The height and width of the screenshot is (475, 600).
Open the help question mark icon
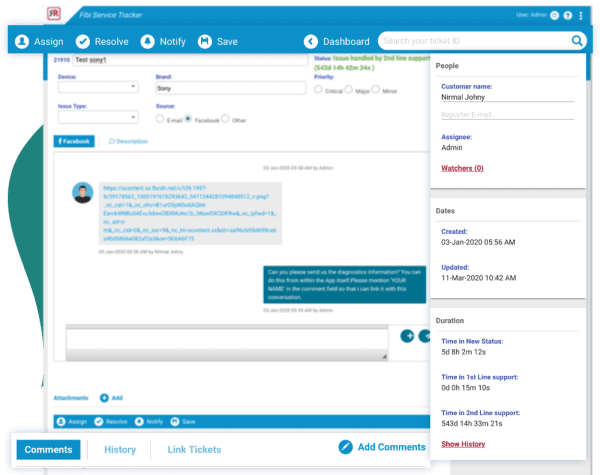(x=568, y=15)
